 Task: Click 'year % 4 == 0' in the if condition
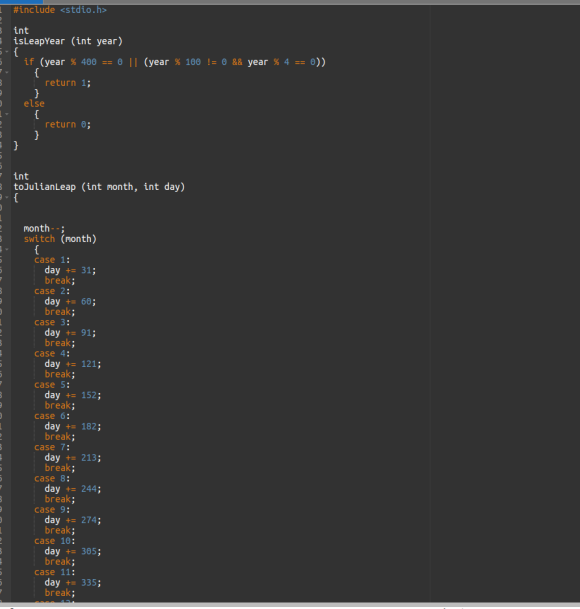(284, 62)
